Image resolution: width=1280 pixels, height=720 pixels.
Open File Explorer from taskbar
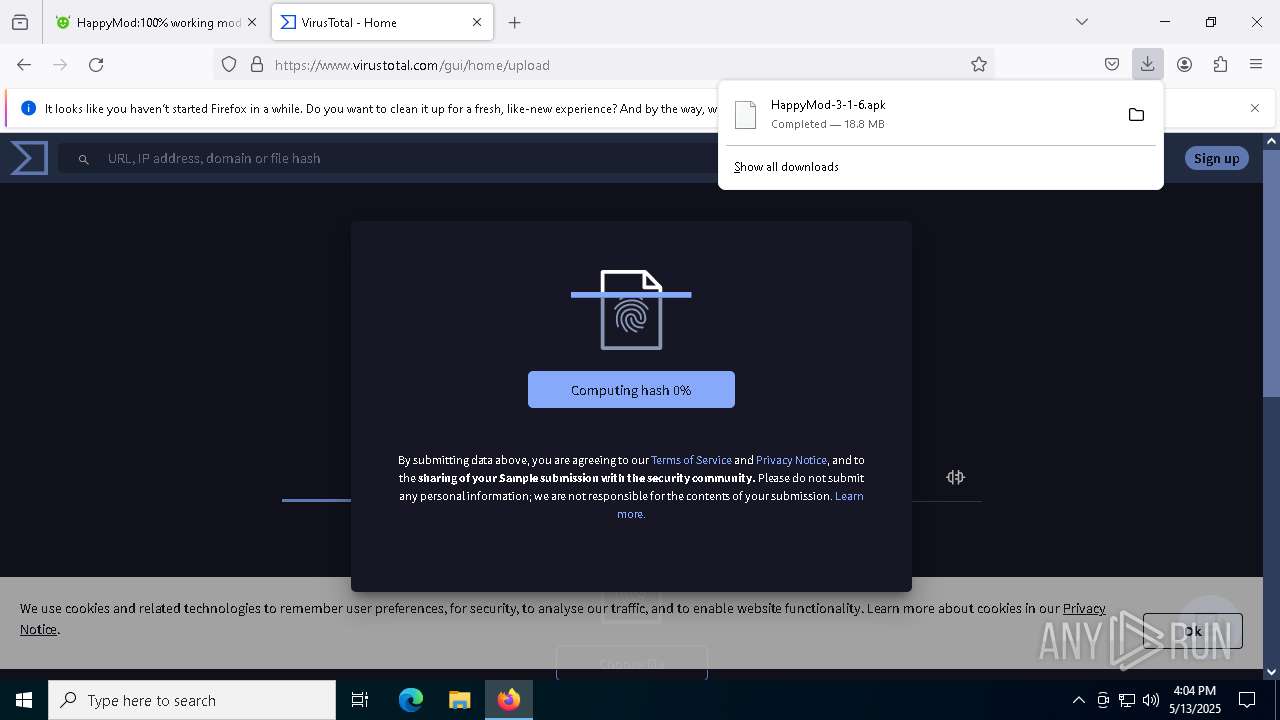[x=459, y=700]
